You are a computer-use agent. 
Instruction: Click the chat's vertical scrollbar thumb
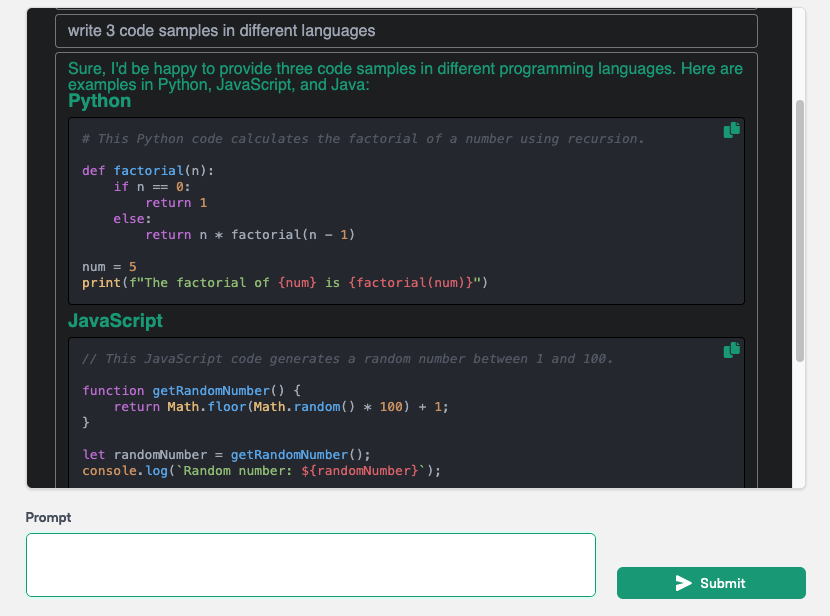799,230
